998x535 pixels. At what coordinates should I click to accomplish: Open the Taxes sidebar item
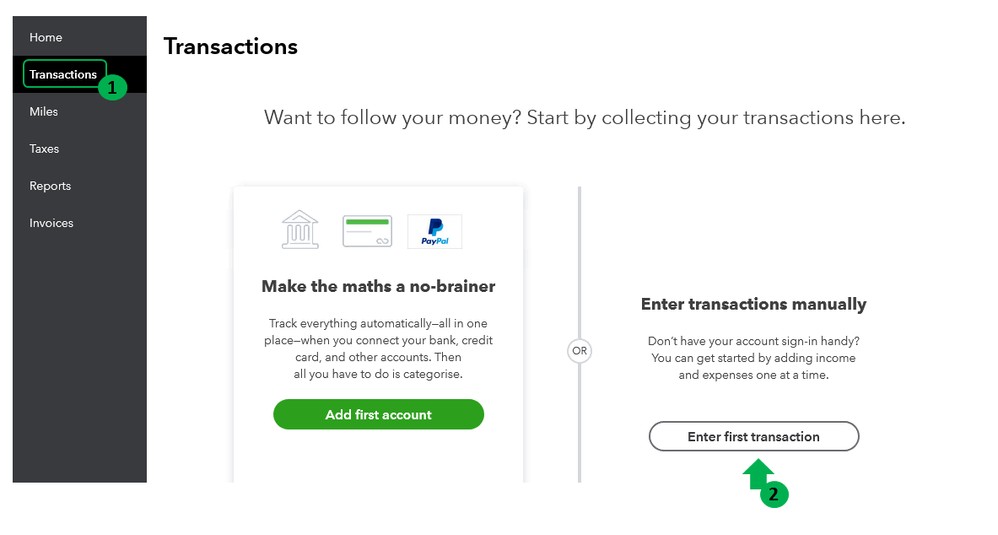pyautogui.click(x=44, y=149)
